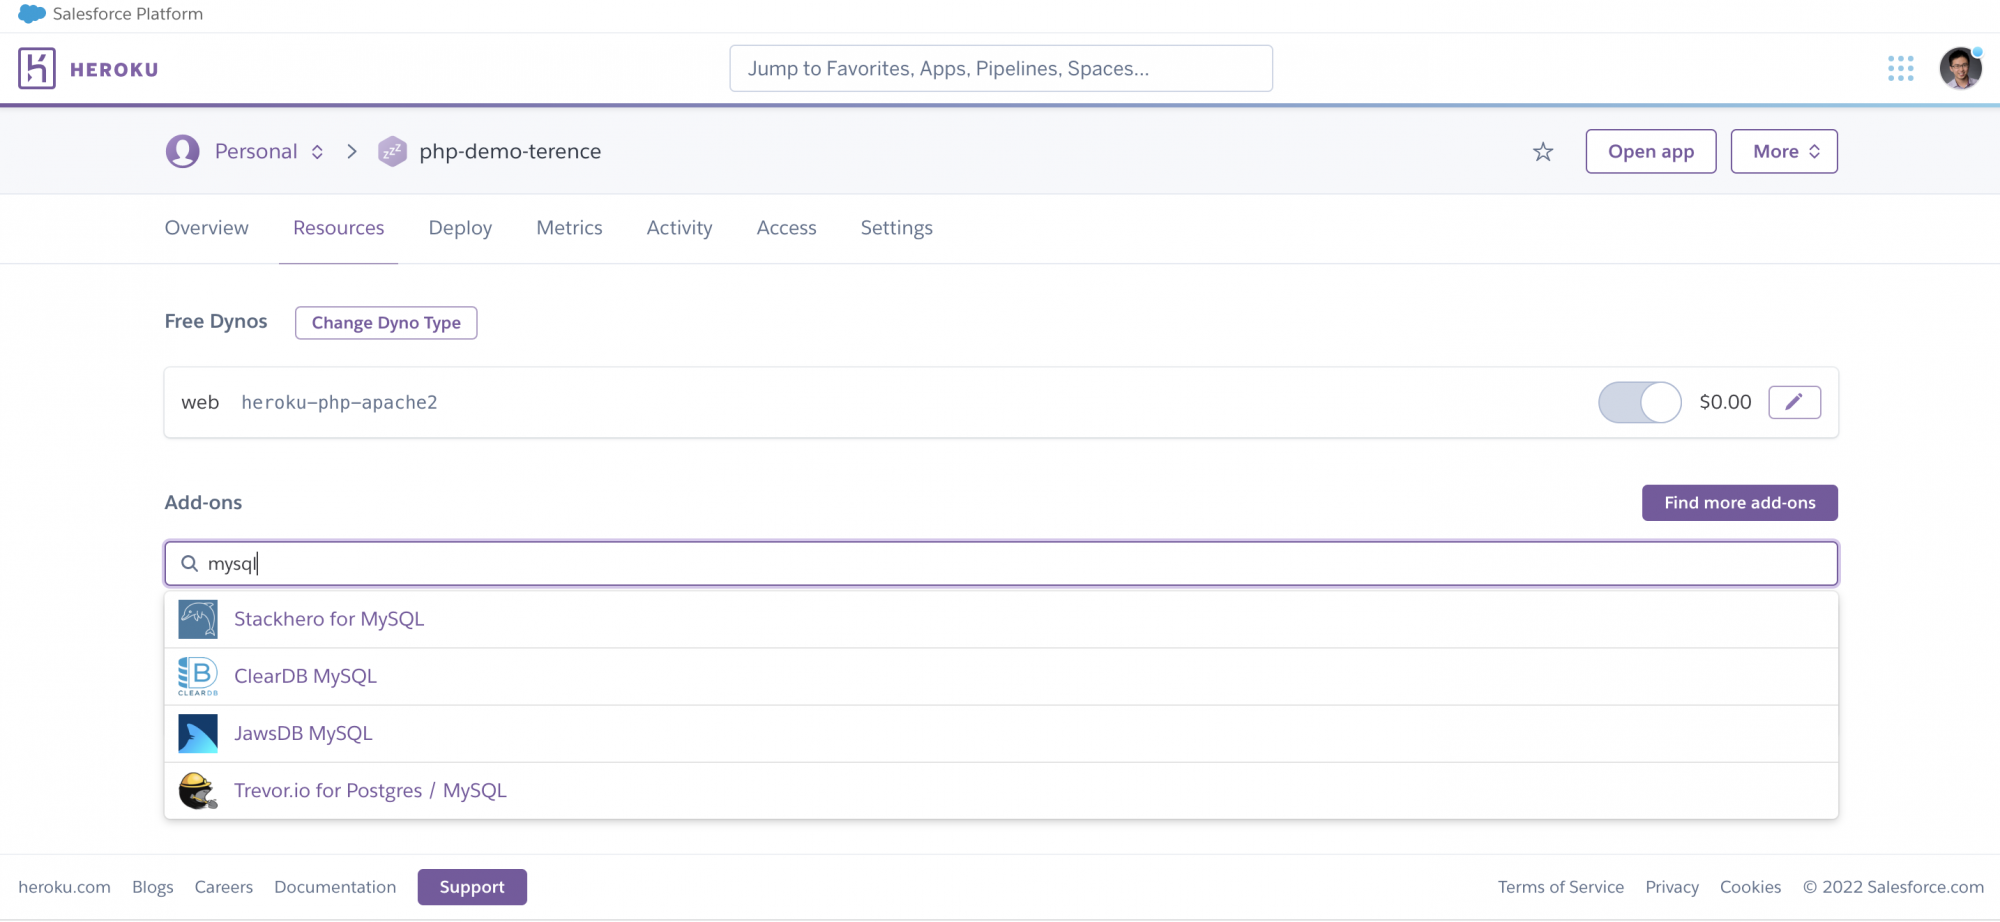The image size is (2000, 922).
Task: Click the ClearDB logo icon
Action: pos(198,676)
